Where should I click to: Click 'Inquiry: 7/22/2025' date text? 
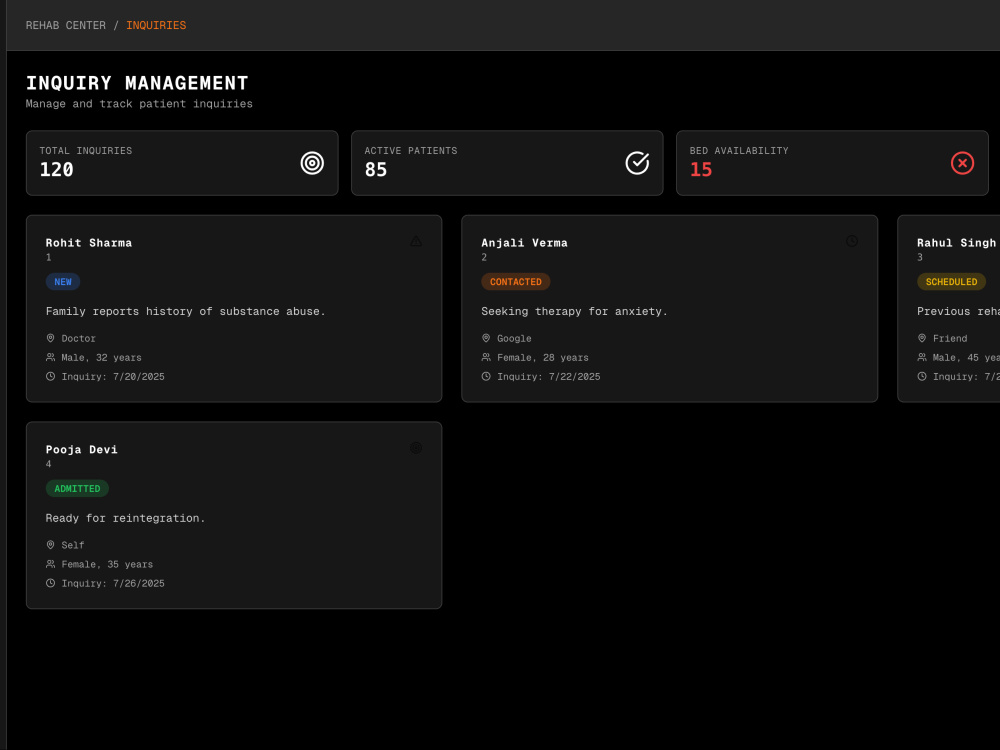548,377
